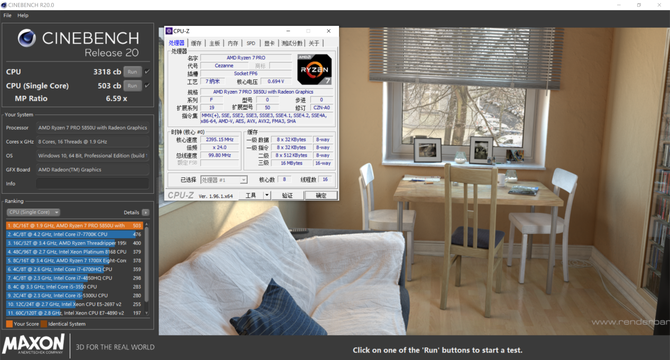Run the CPU multi-core test
Viewport: 670px width, 360px height.
coord(132,72)
